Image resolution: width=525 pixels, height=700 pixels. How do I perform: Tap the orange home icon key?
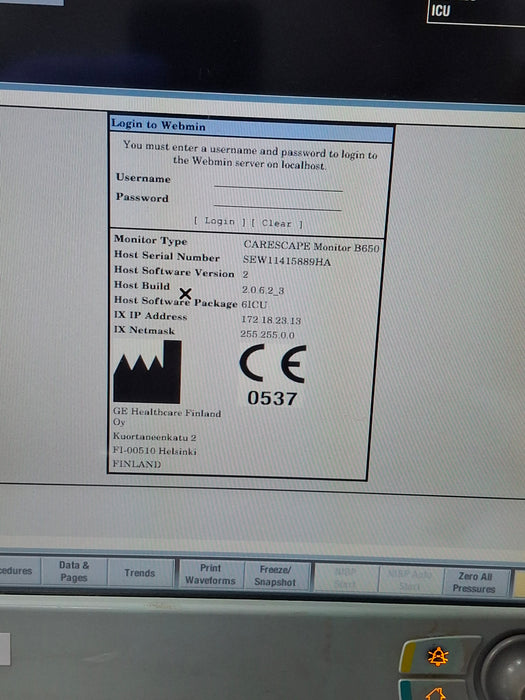[435, 692]
